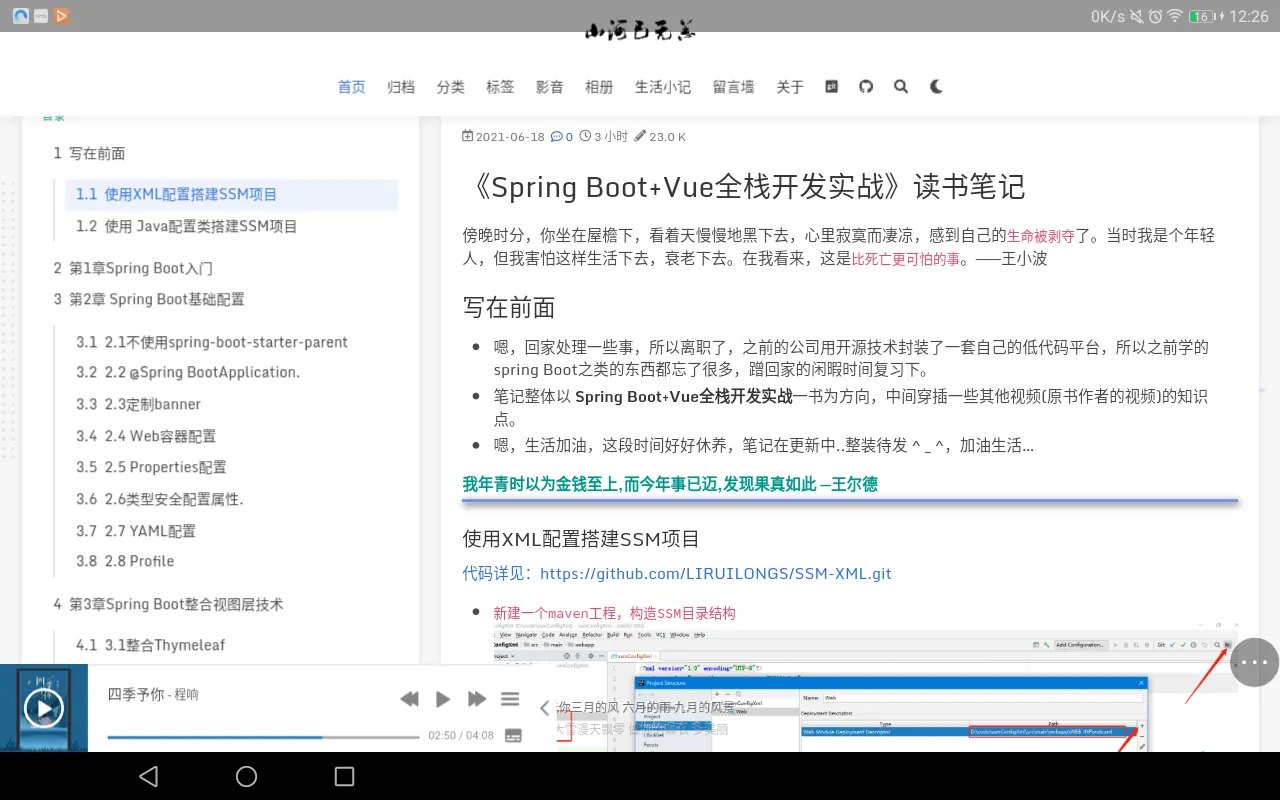The height and width of the screenshot is (800, 1280).
Task: Open the 相册 menu item
Action: [x=599, y=87]
